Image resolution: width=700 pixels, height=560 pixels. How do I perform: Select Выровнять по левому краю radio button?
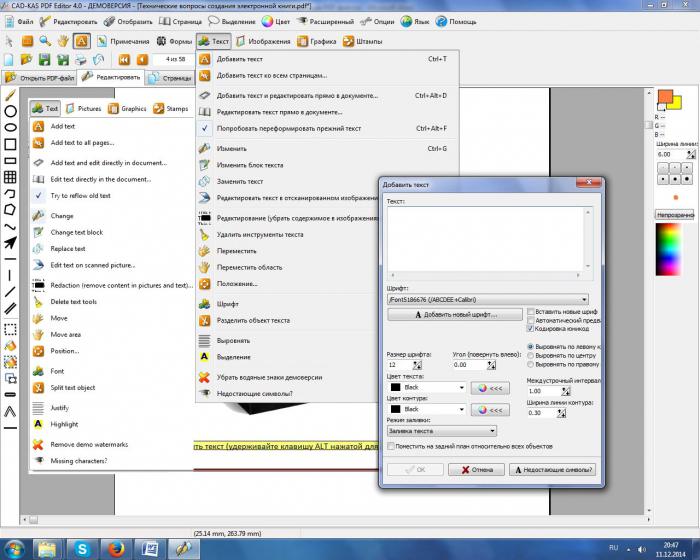point(530,347)
